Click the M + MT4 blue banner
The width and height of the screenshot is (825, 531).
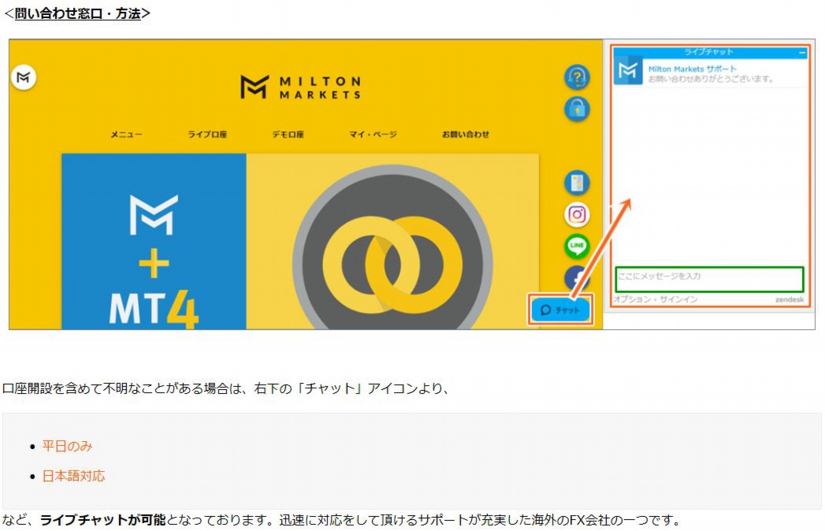154,242
